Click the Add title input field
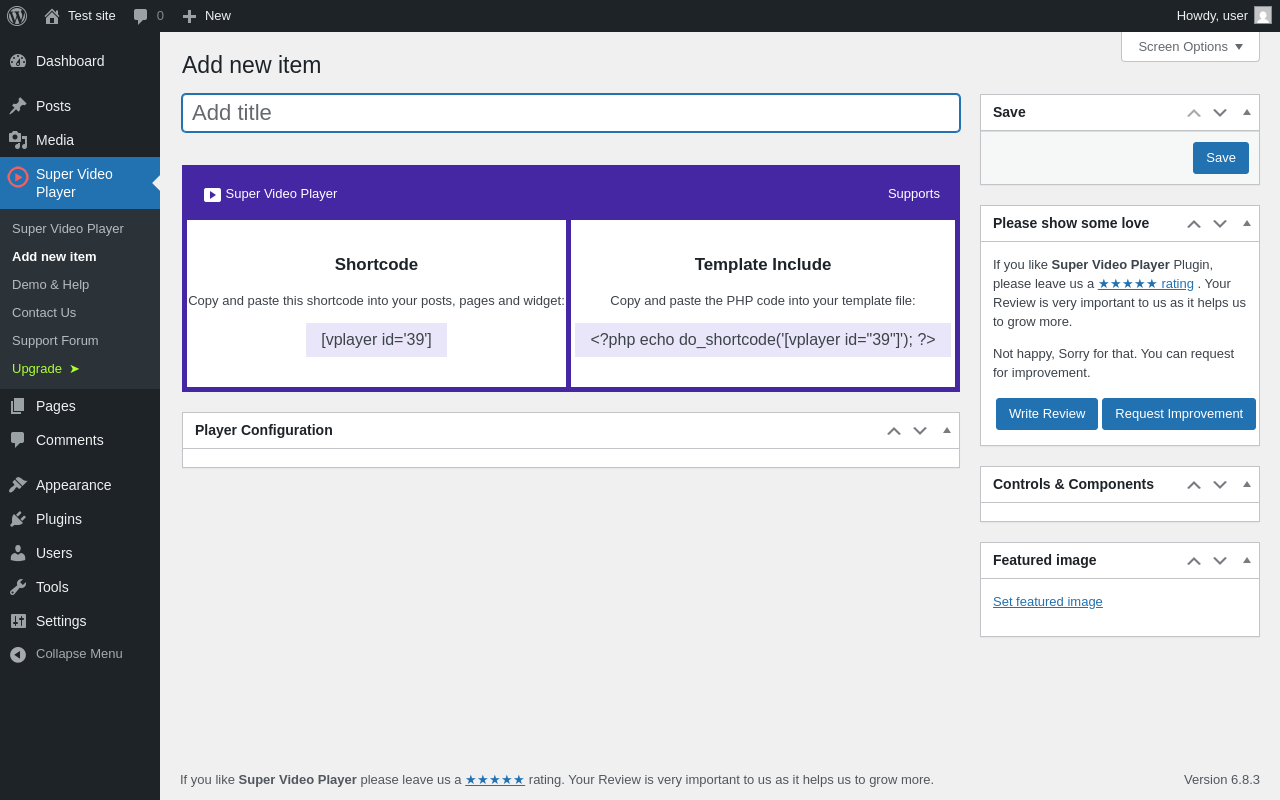Viewport: 1280px width, 800px height. point(570,113)
